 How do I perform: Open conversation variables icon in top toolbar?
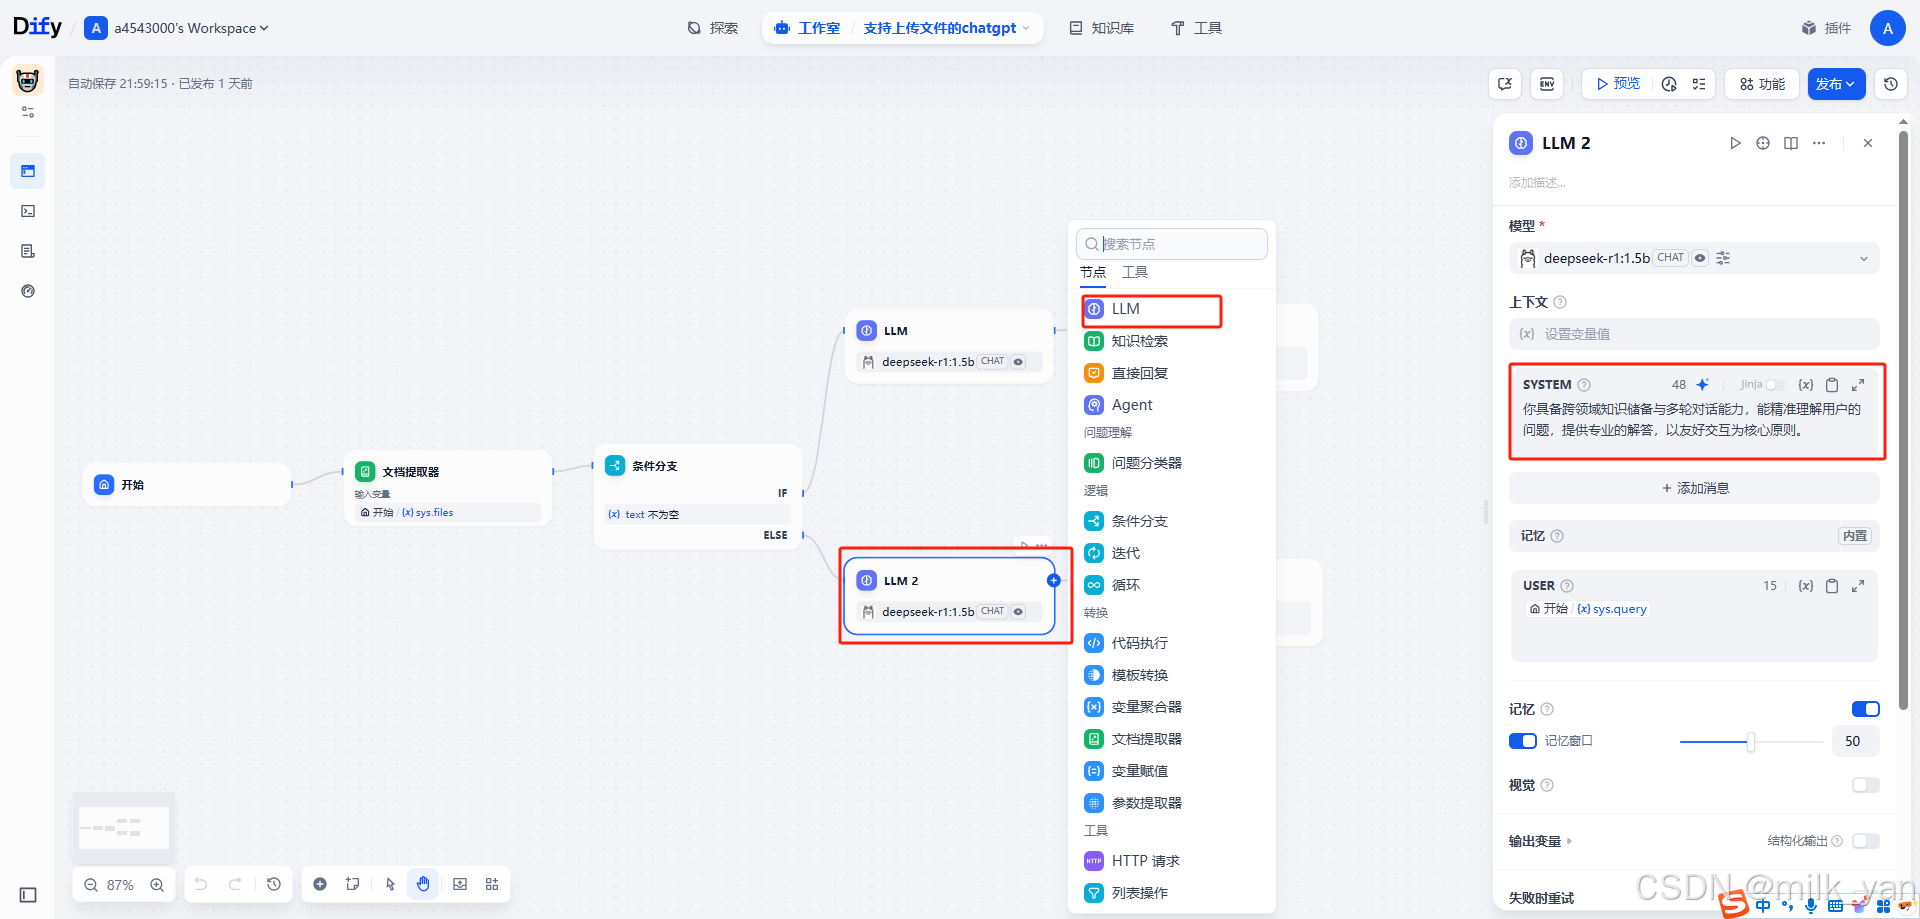(1505, 84)
